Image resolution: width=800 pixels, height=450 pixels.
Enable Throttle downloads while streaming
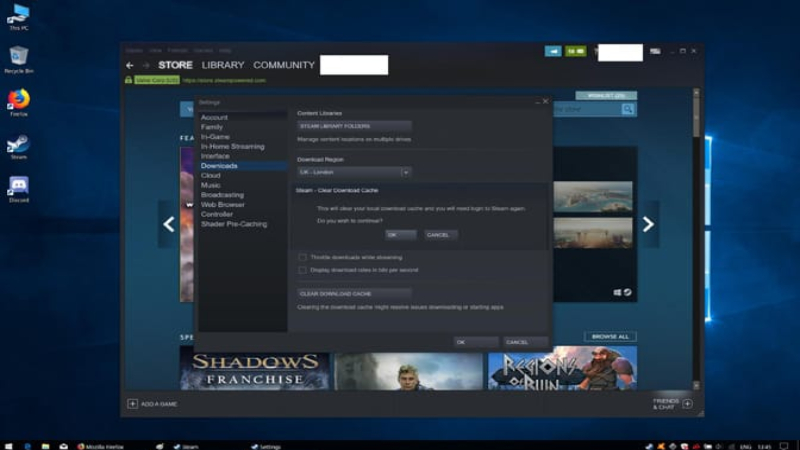coord(303,257)
